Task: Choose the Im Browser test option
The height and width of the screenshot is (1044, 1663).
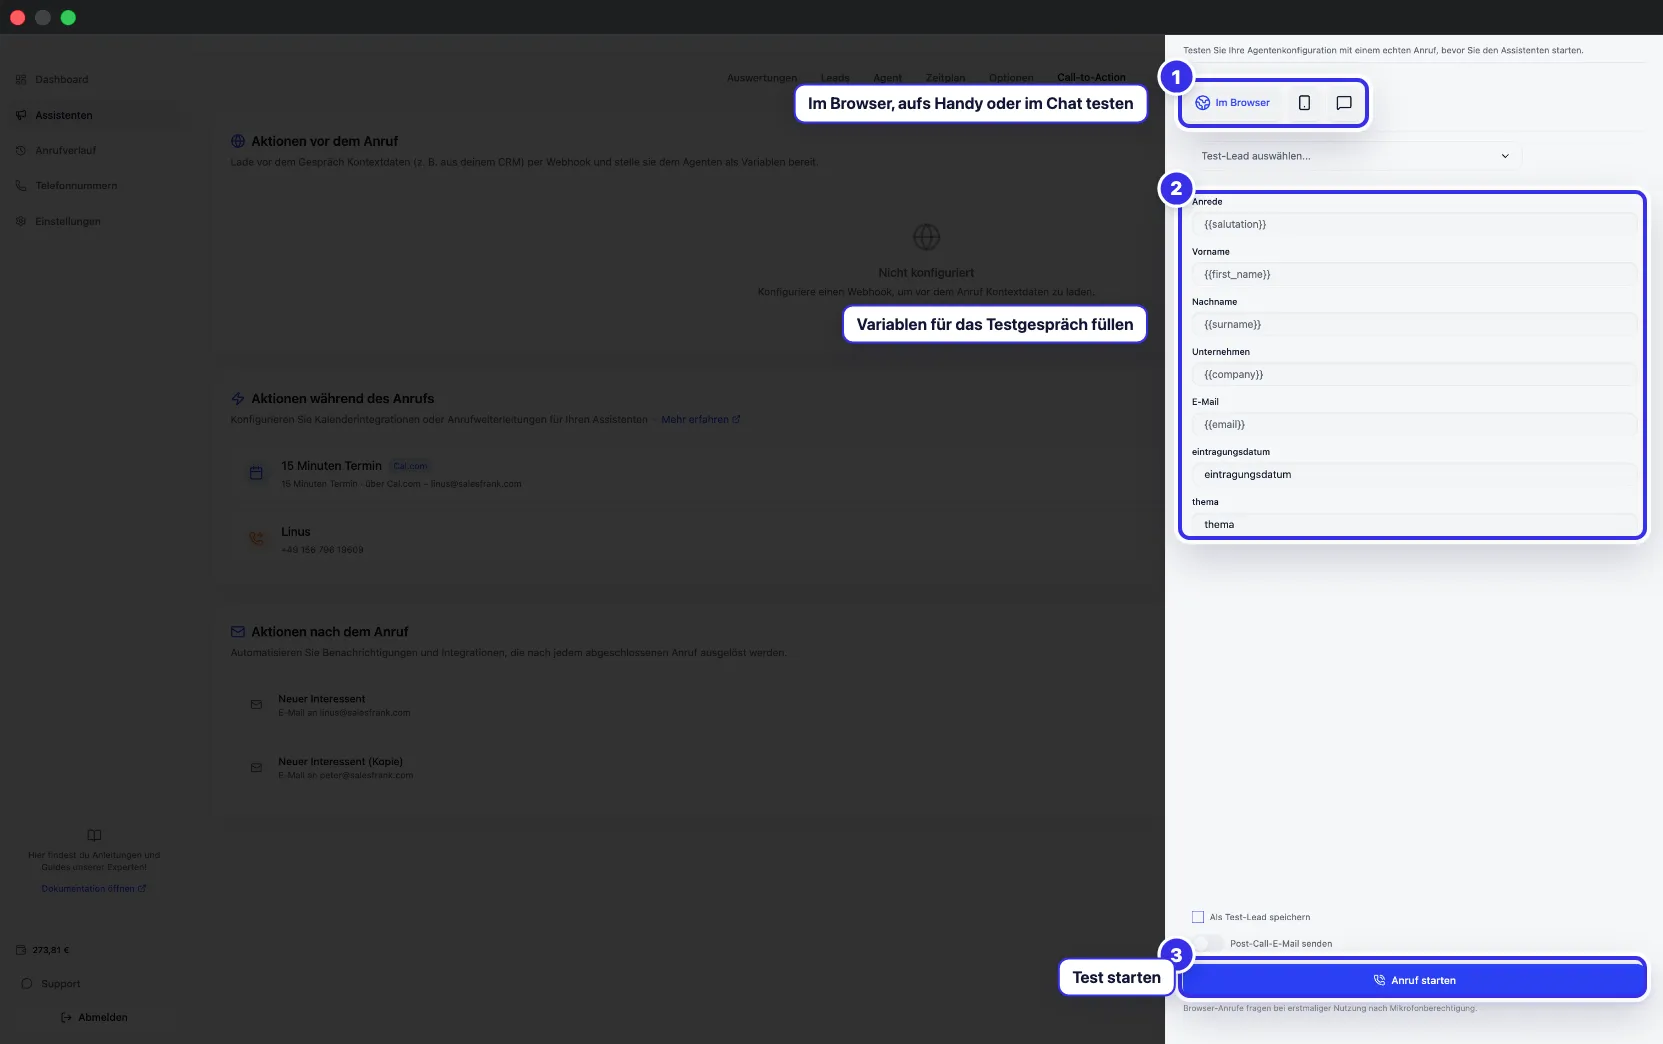Action: pos(1233,103)
